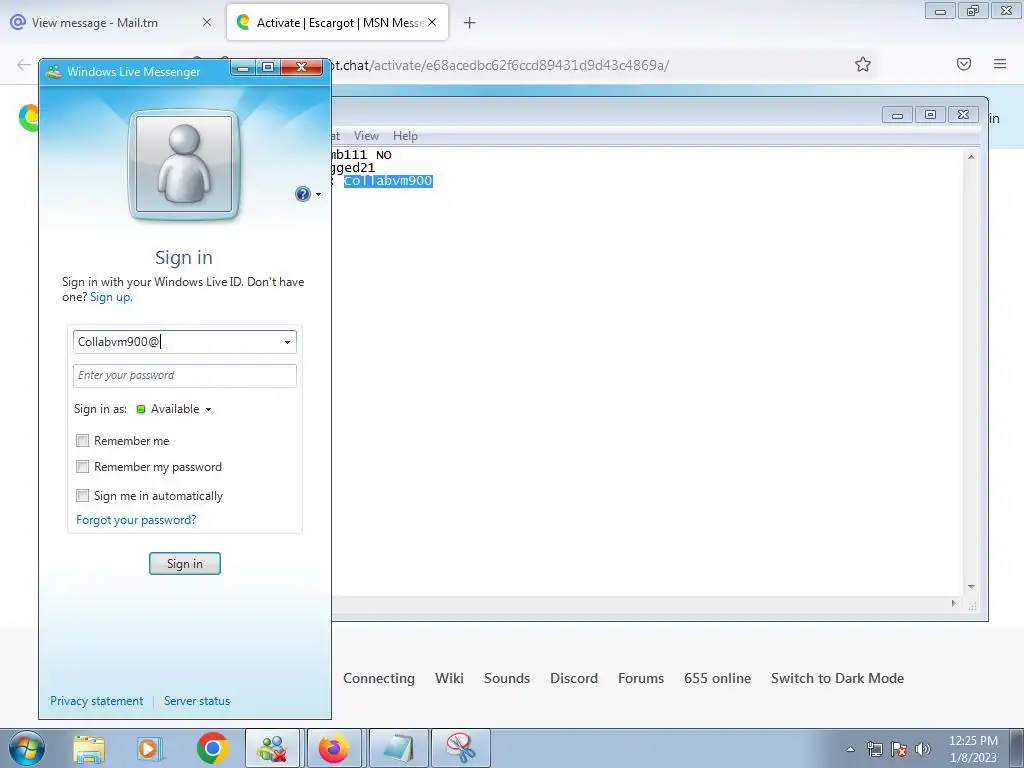Switch to Dark Mode on the page
The width and height of the screenshot is (1024, 768).
pos(837,678)
